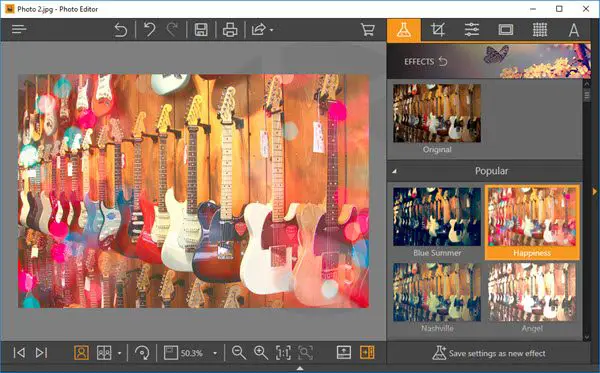Click Save settings as new effect

point(489,353)
